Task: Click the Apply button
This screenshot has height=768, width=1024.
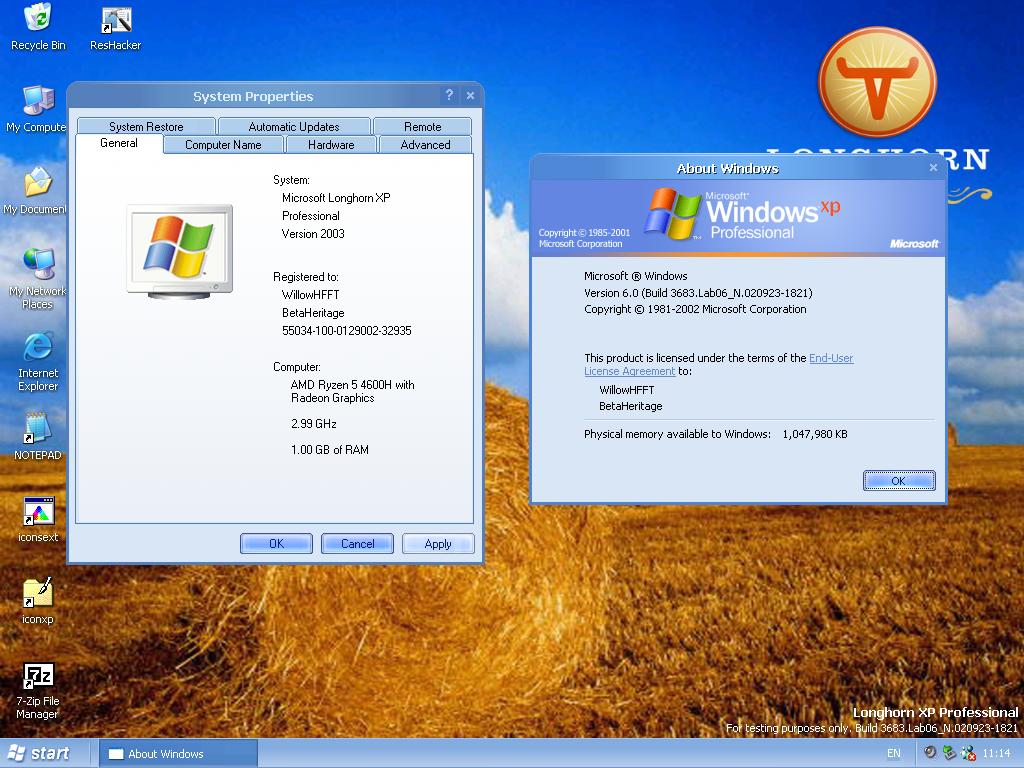Action: click(438, 543)
